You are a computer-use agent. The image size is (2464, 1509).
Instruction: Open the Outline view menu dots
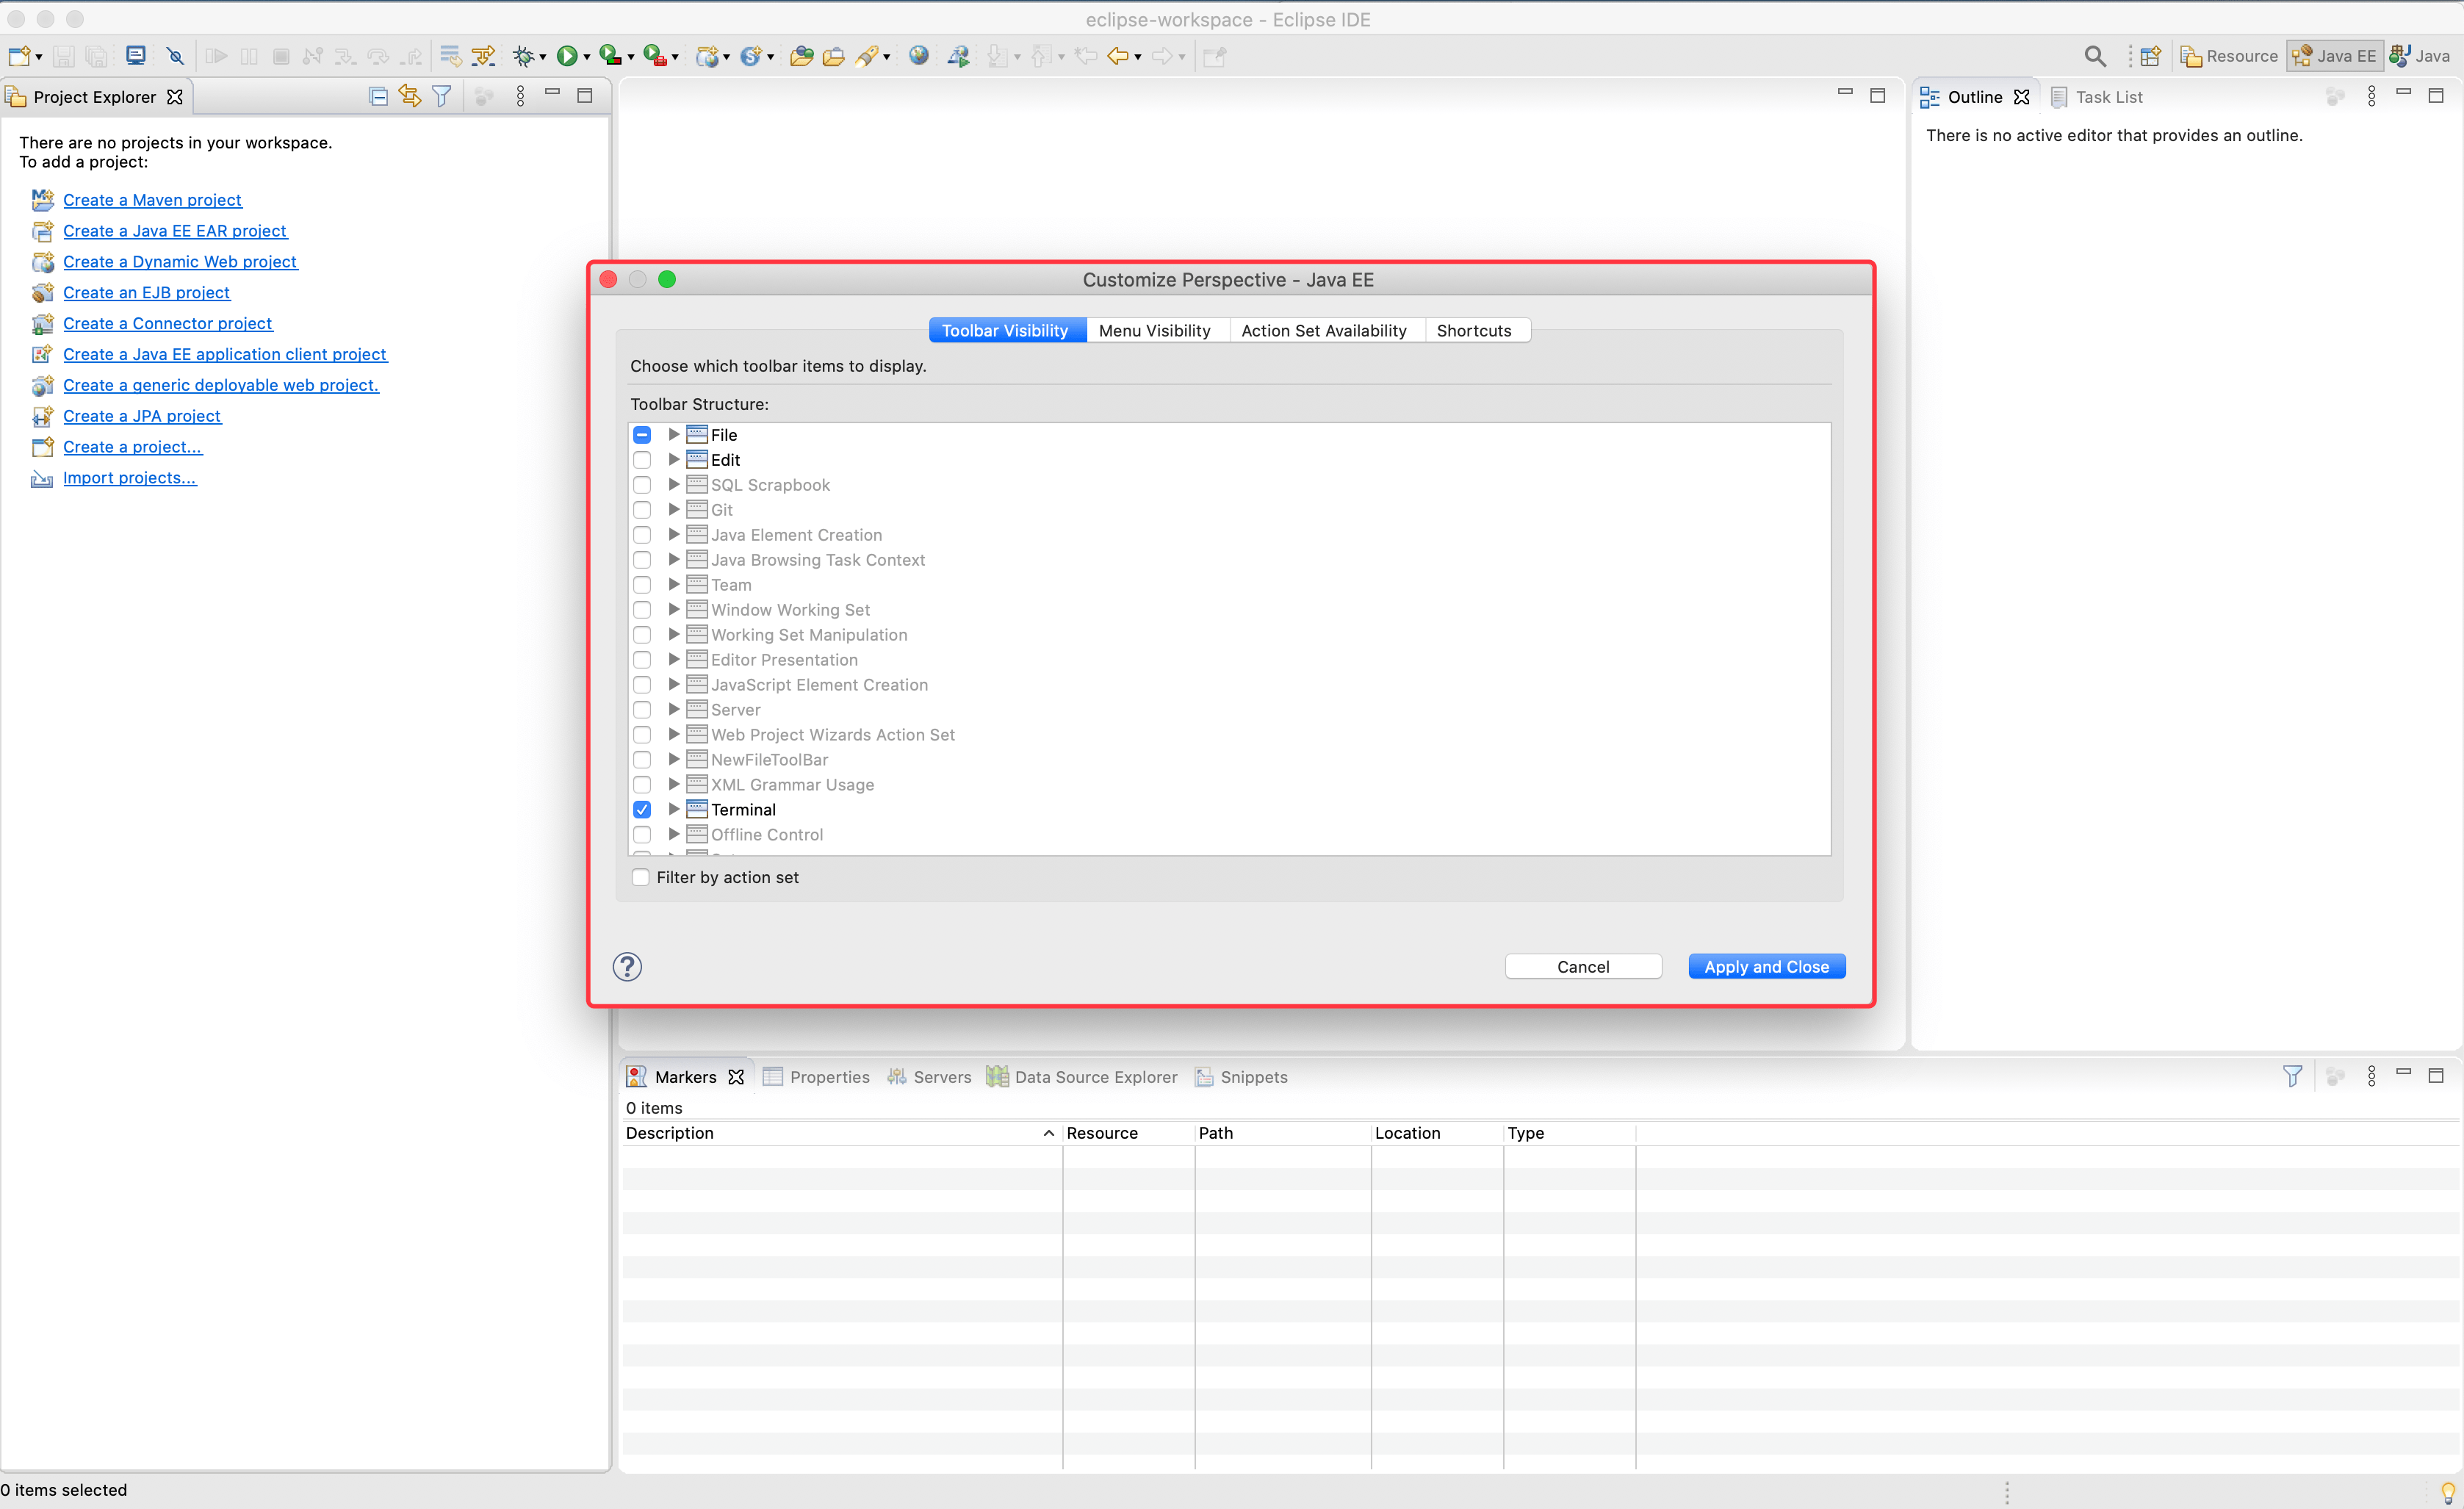coord(2371,96)
